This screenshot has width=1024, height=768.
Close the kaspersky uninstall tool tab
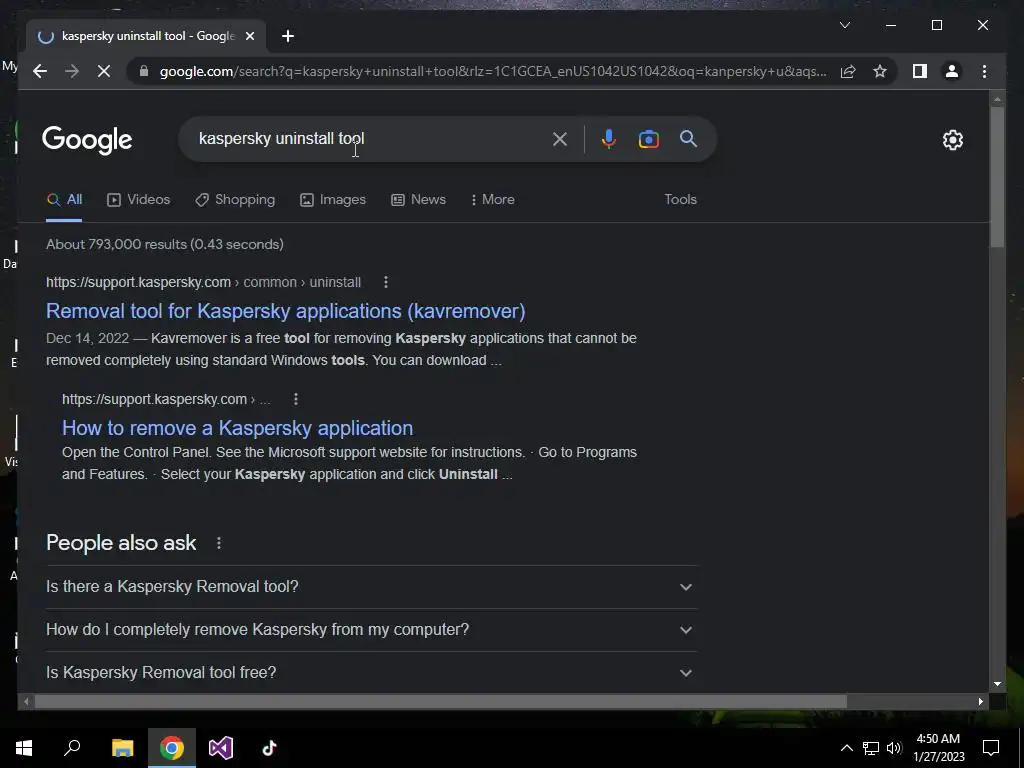tap(249, 36)
